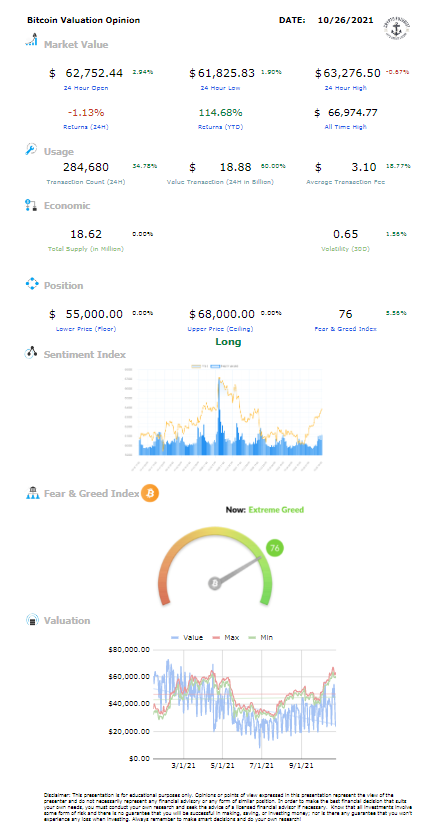Click the Economic section icon
The height and width of the screenshot is (838, 447).
[x=32, y=204]
